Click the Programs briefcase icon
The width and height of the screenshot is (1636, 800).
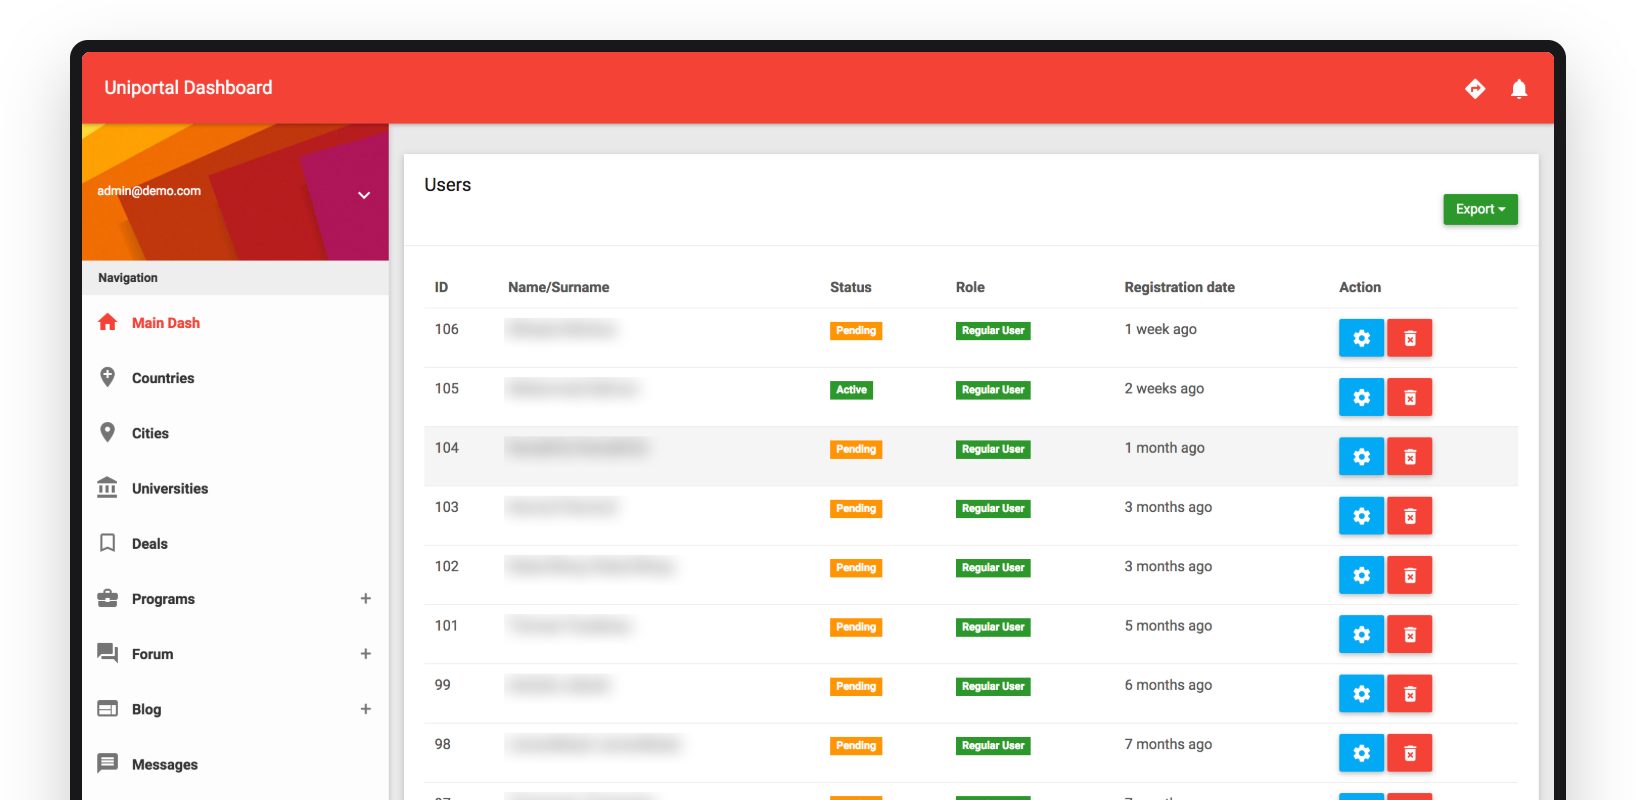[107, 598]
